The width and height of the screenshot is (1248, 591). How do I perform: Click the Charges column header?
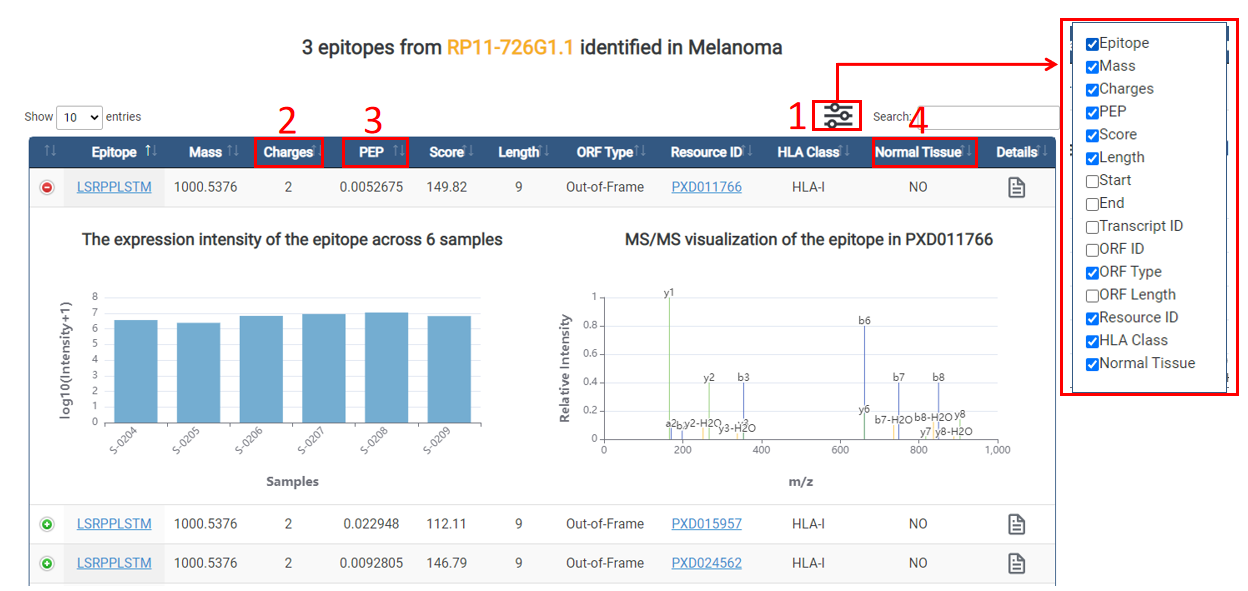(x=288, y=152)
